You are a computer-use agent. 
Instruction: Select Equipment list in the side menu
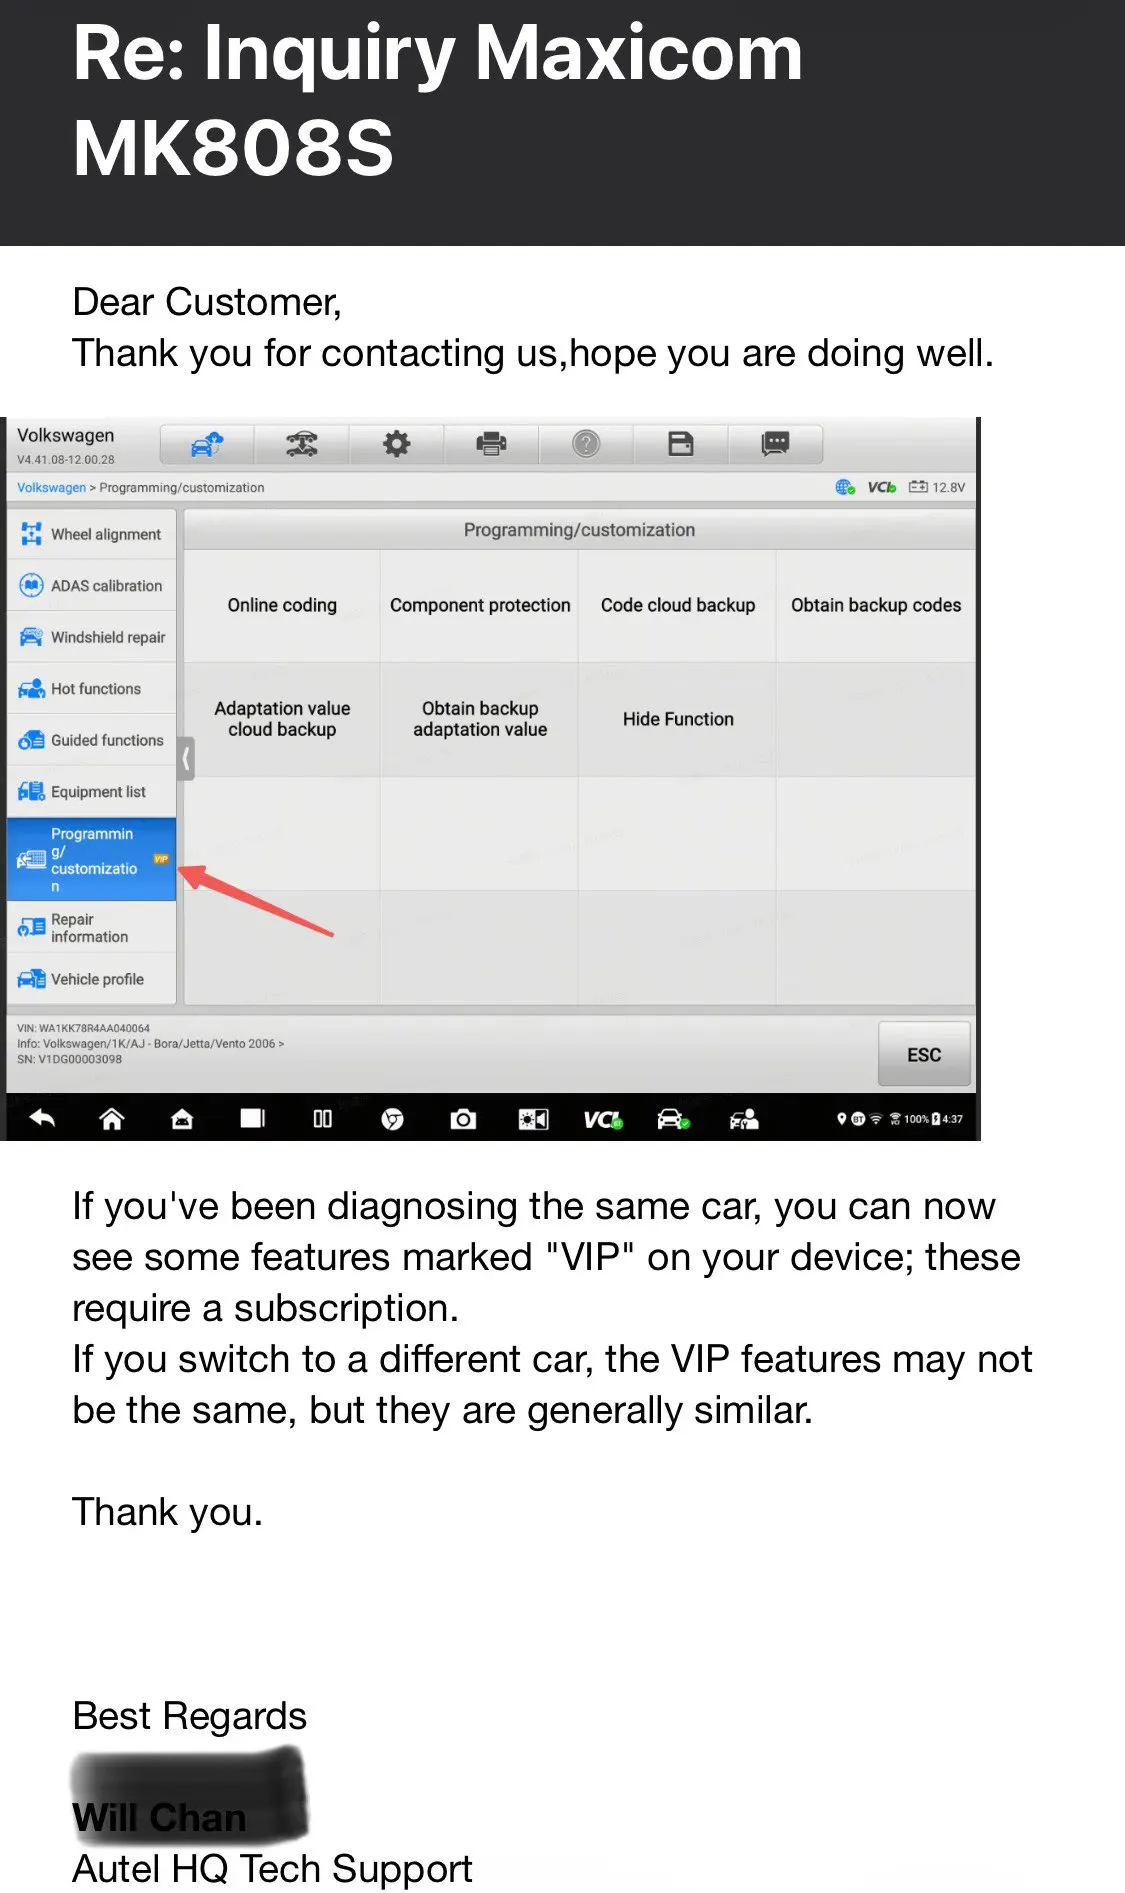tap(92, 792)
